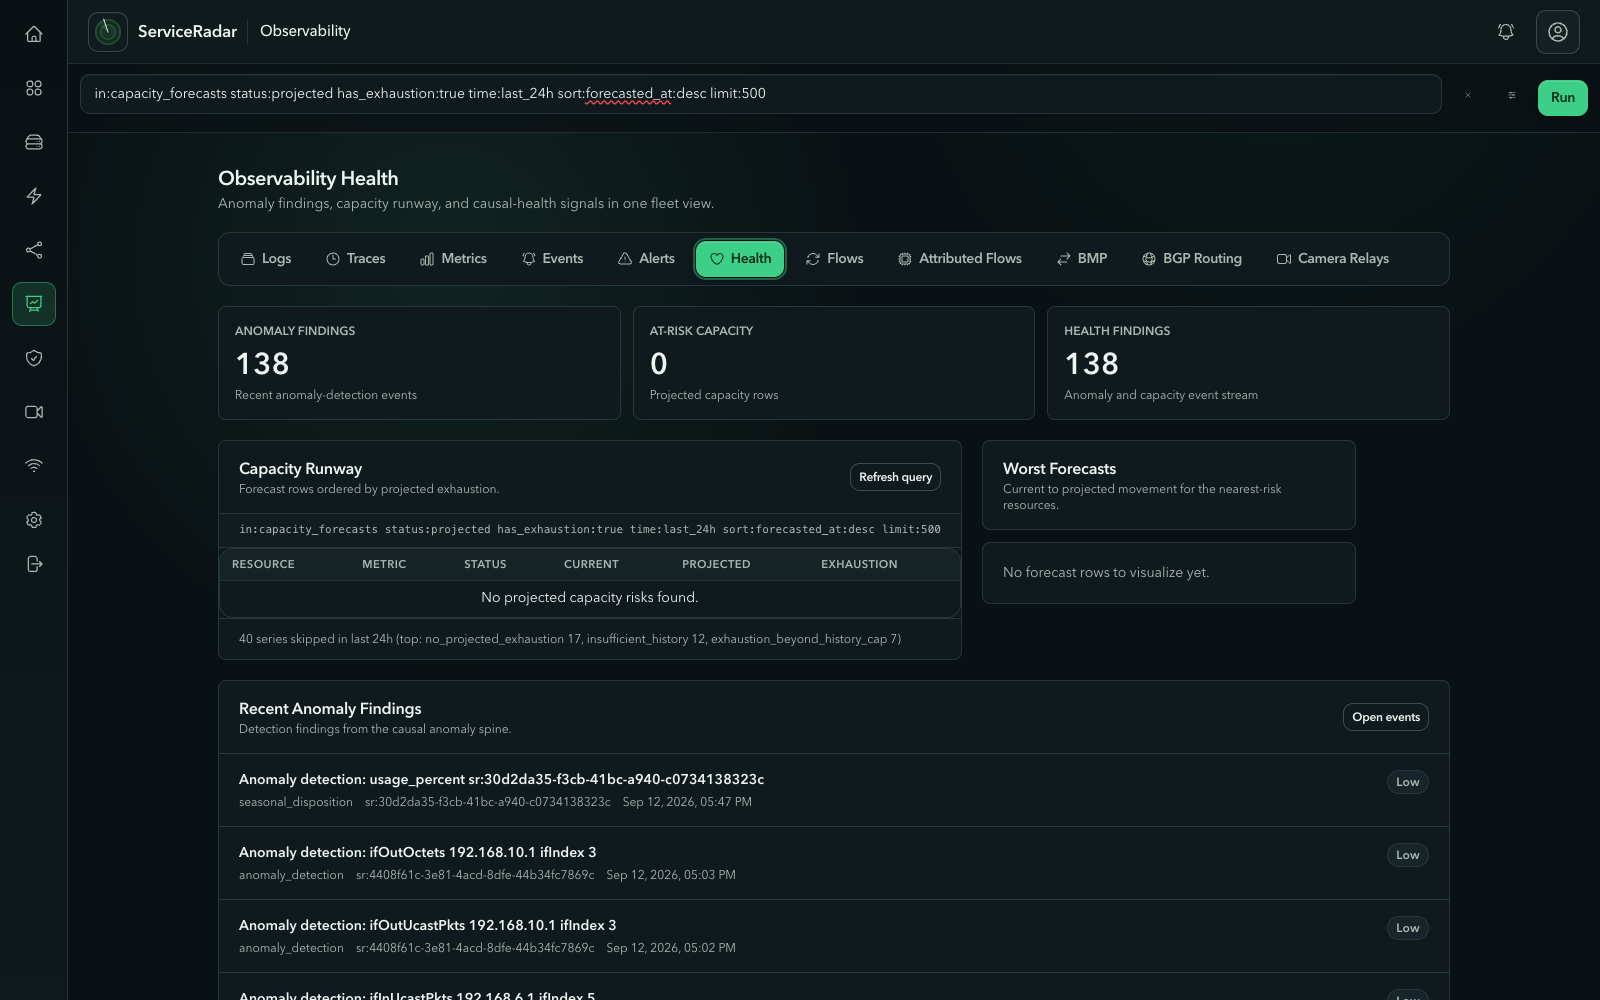Click into the capacity_forecasts query input field
Image resolution: width=1600 pixels, height=1000 pixels.
761,94
